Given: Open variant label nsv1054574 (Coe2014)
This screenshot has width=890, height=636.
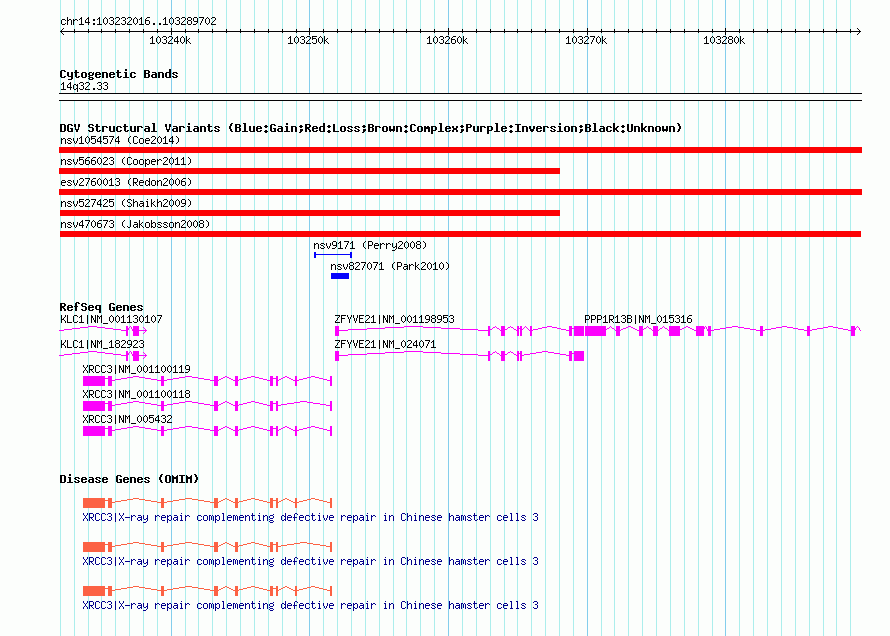Looking at the screenshot, I should 120,140.
